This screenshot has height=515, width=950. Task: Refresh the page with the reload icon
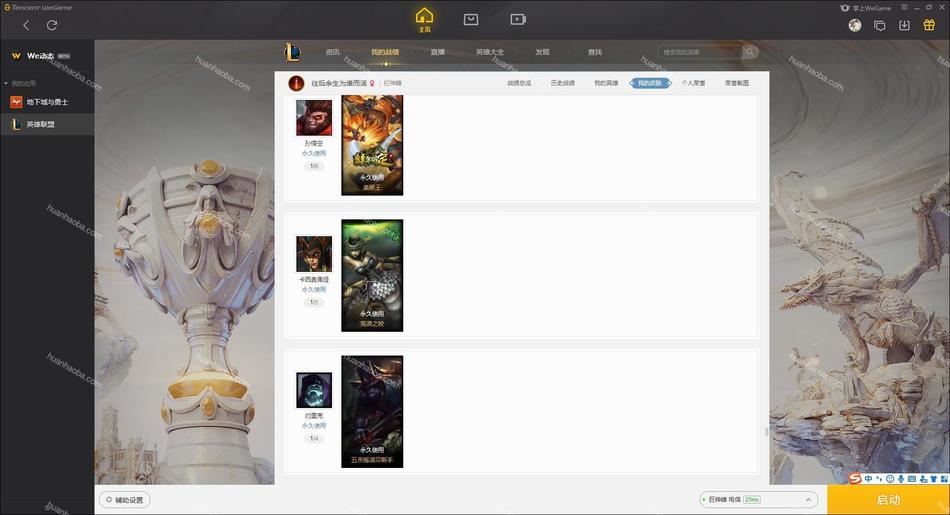point(52,25)
